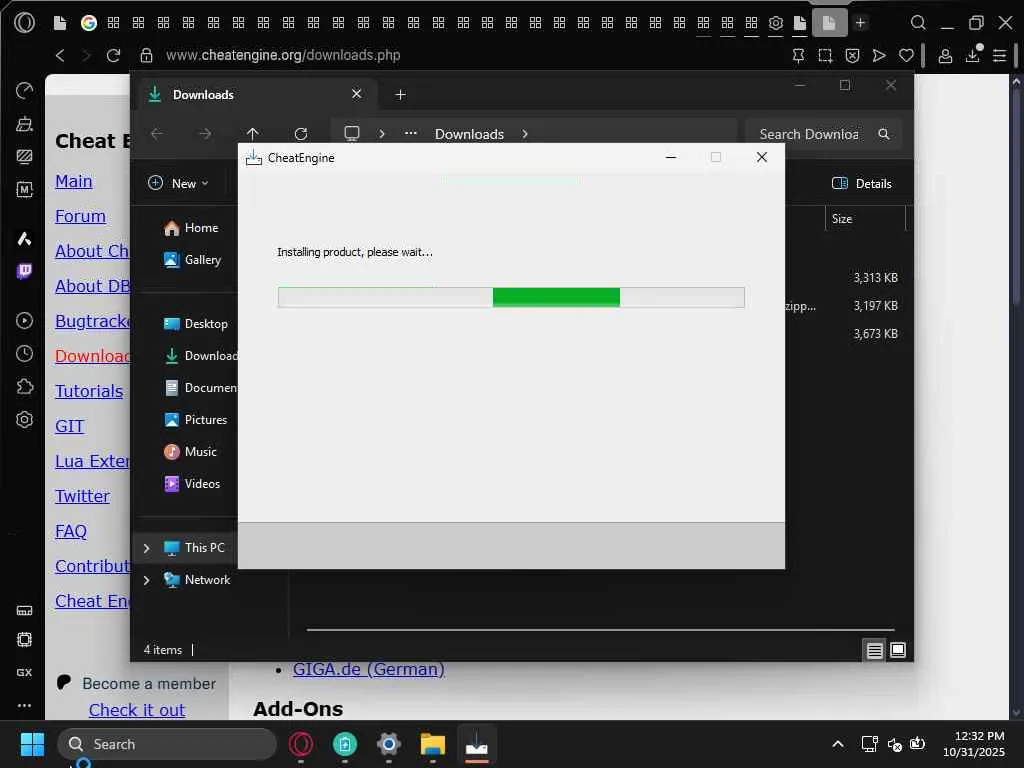Open the FAQ link
1024x768 pixels.
coord(71,531)
